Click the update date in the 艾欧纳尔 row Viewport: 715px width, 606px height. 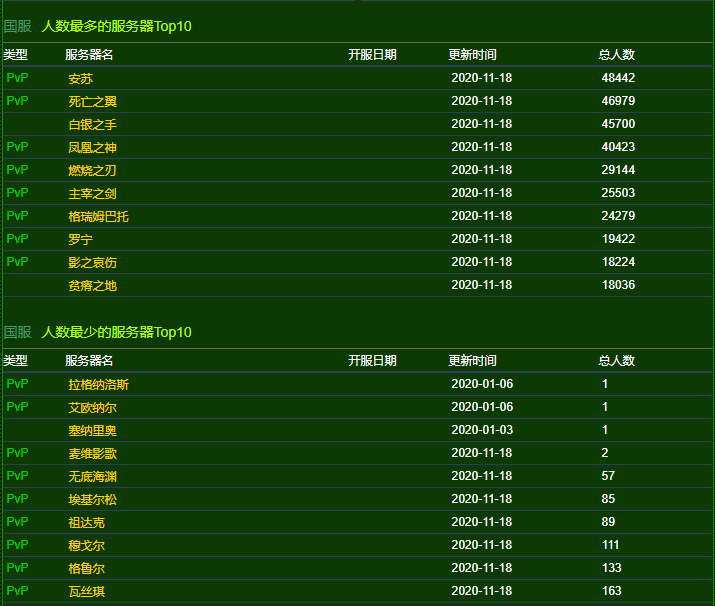point(482,407)
